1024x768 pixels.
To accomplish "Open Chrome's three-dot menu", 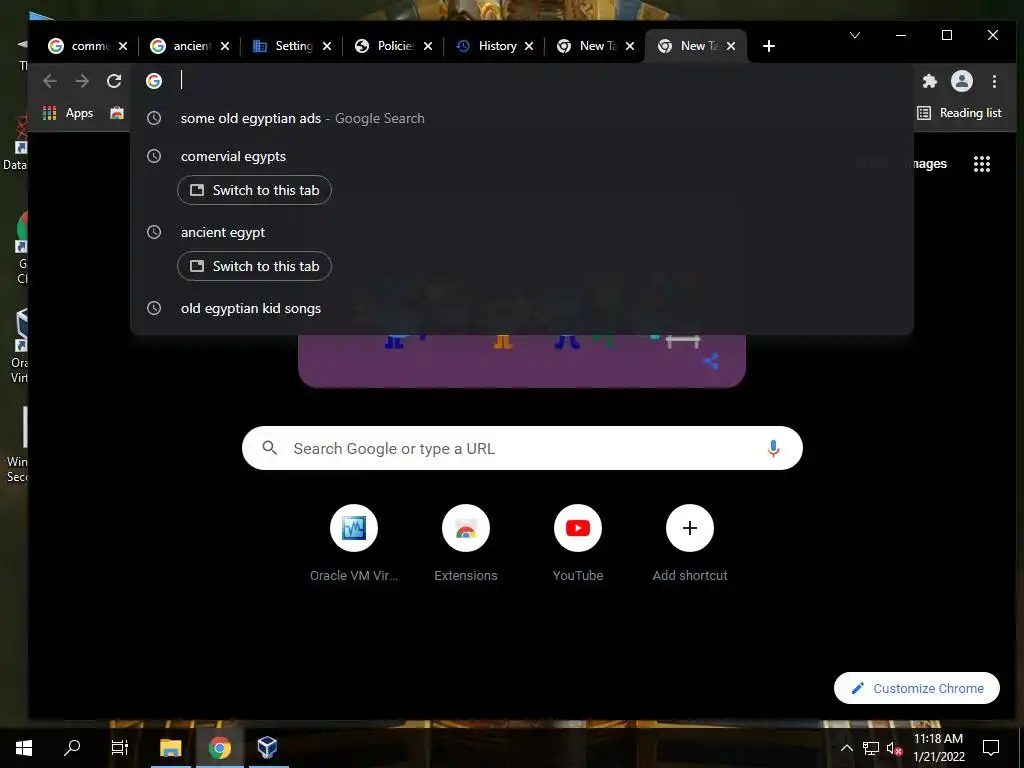I will point(994,81).
